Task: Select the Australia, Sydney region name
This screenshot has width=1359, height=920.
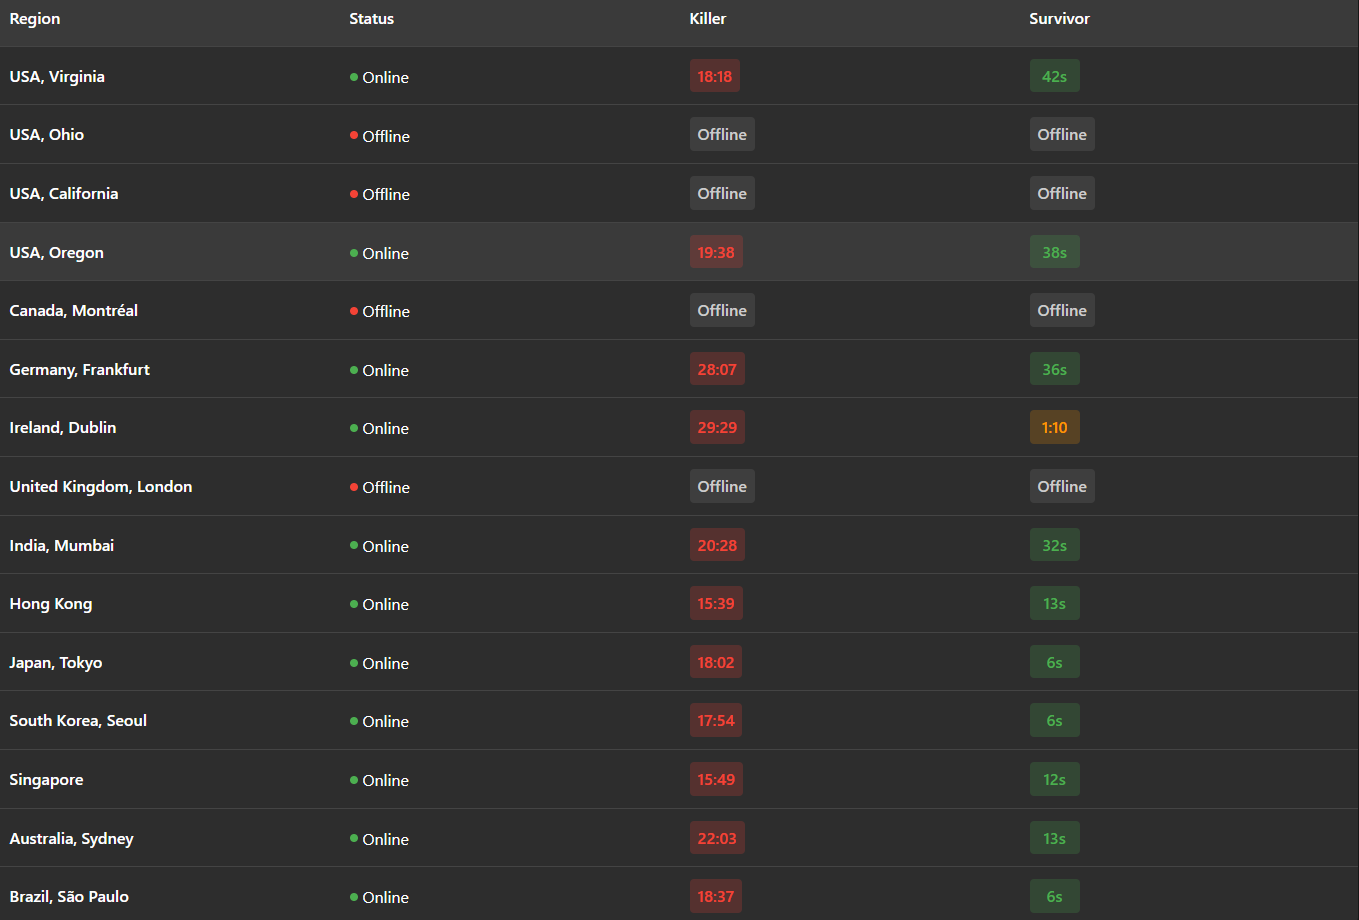Action: 72,839
